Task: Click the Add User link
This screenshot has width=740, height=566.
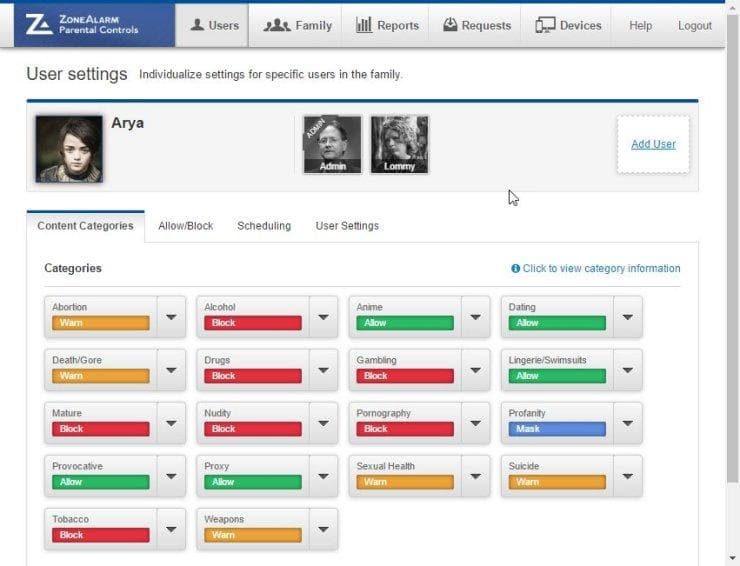Action: click(653, 144)
